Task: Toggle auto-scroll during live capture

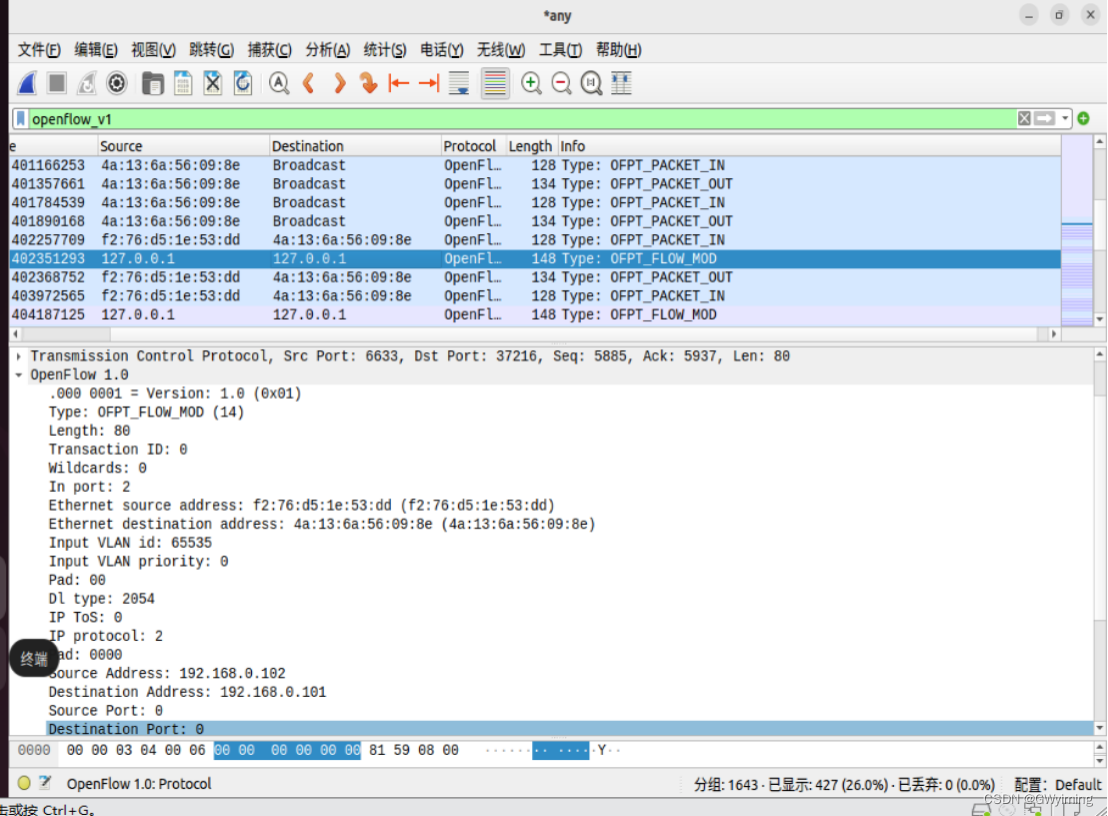Action: click(x=458, y=83)
